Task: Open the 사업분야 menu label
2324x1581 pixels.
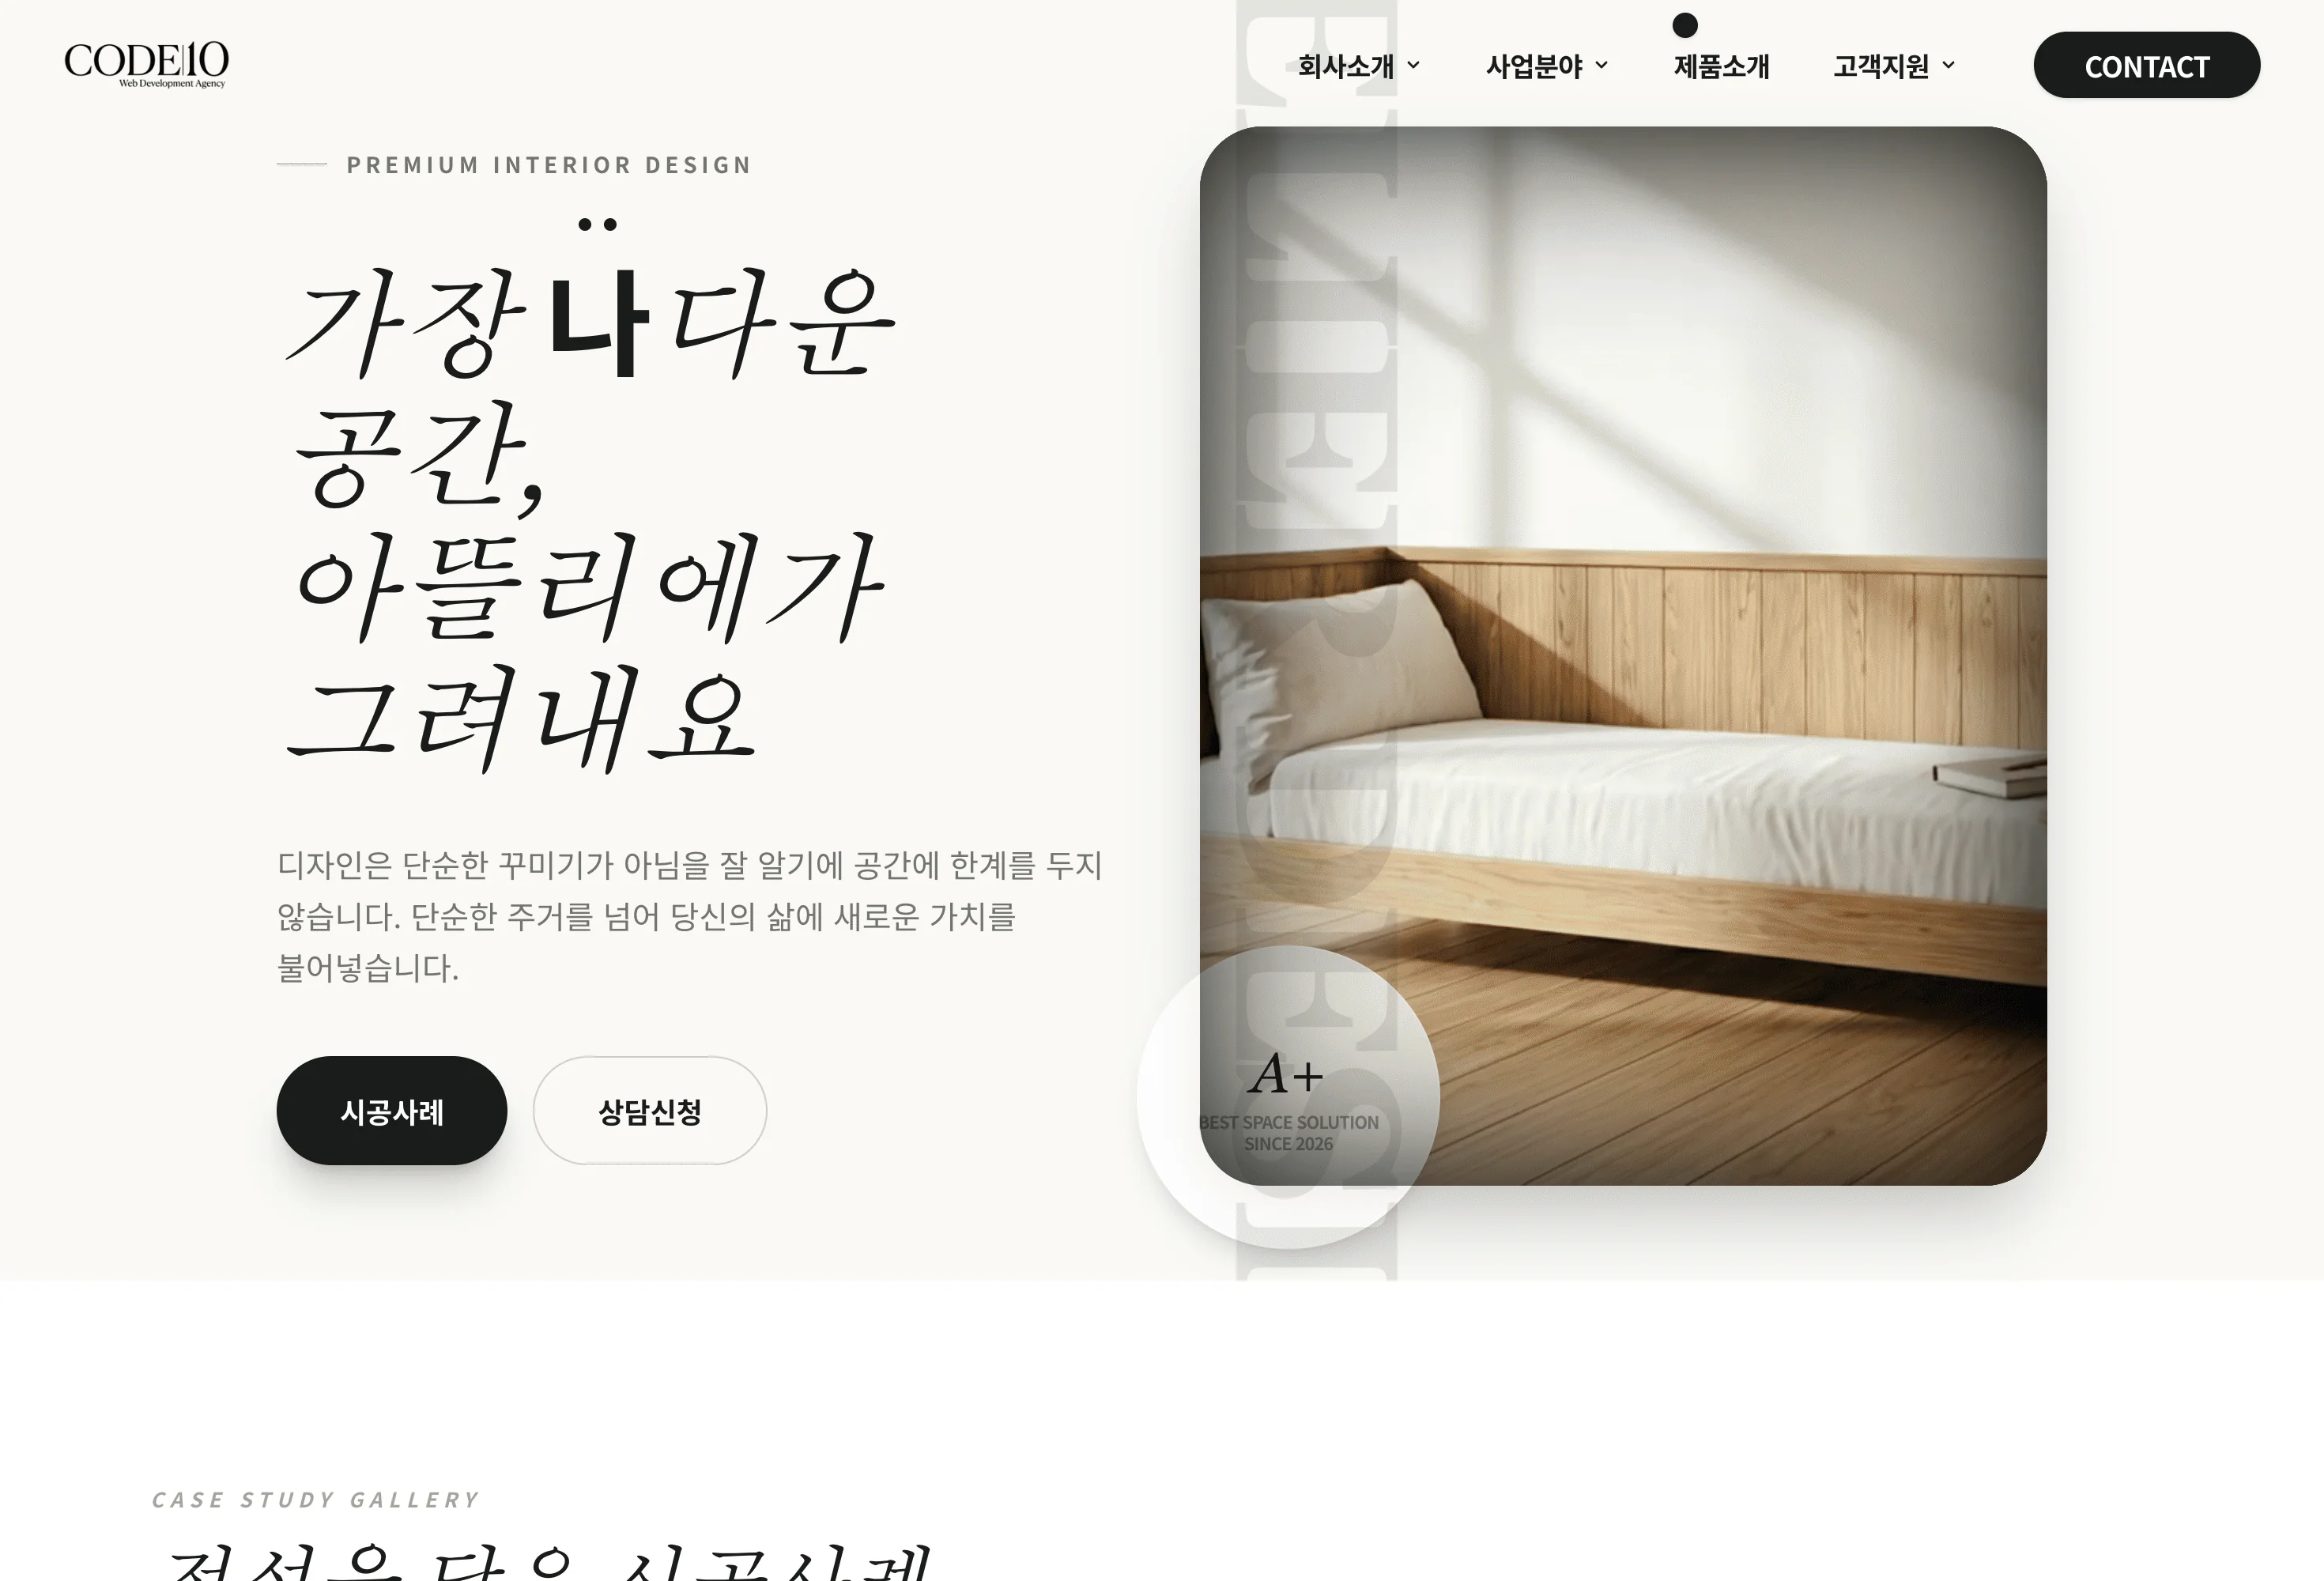Action: pos(1534,66)
